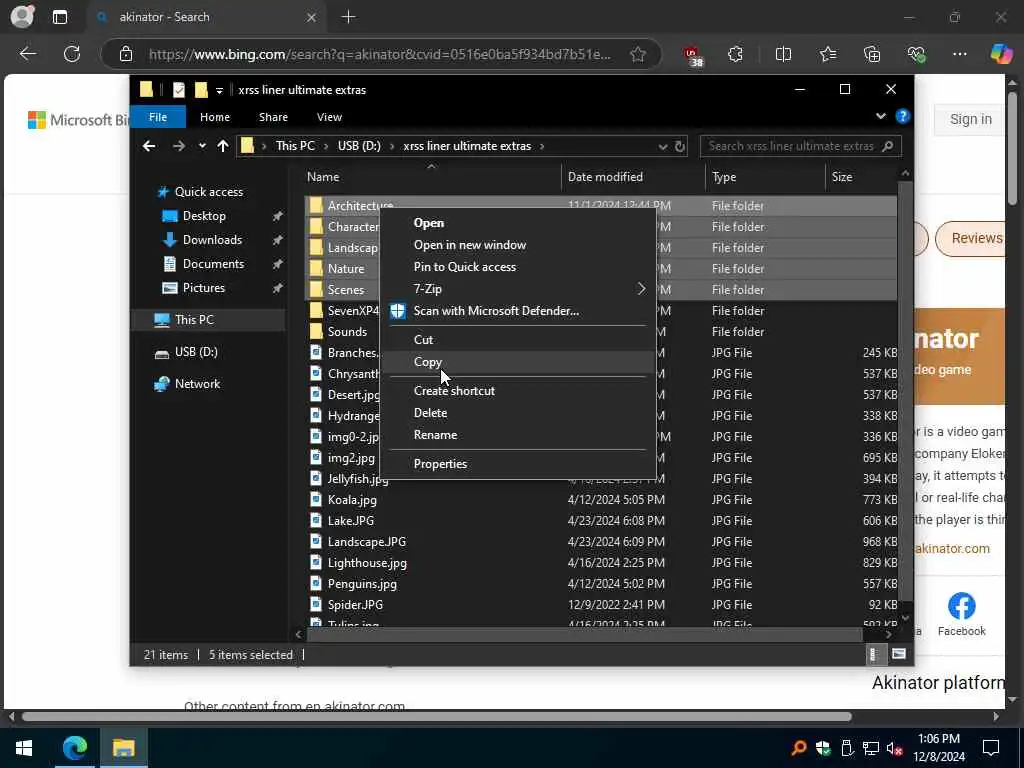Open Properties from the context menu
The image size is (1024, 768).
(440, 464)
